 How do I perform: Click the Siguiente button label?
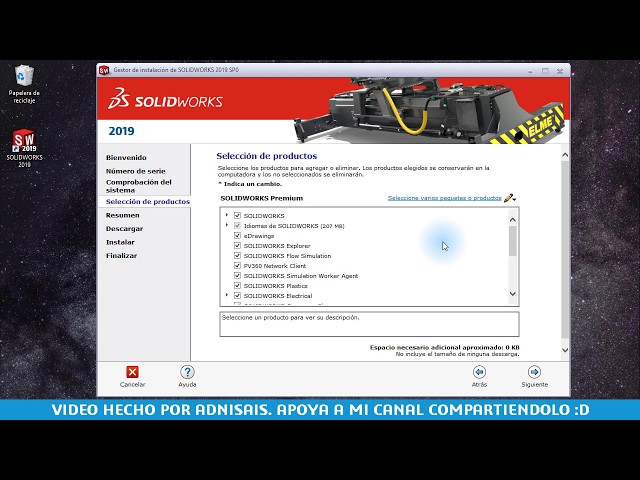[x=534, y=384]
